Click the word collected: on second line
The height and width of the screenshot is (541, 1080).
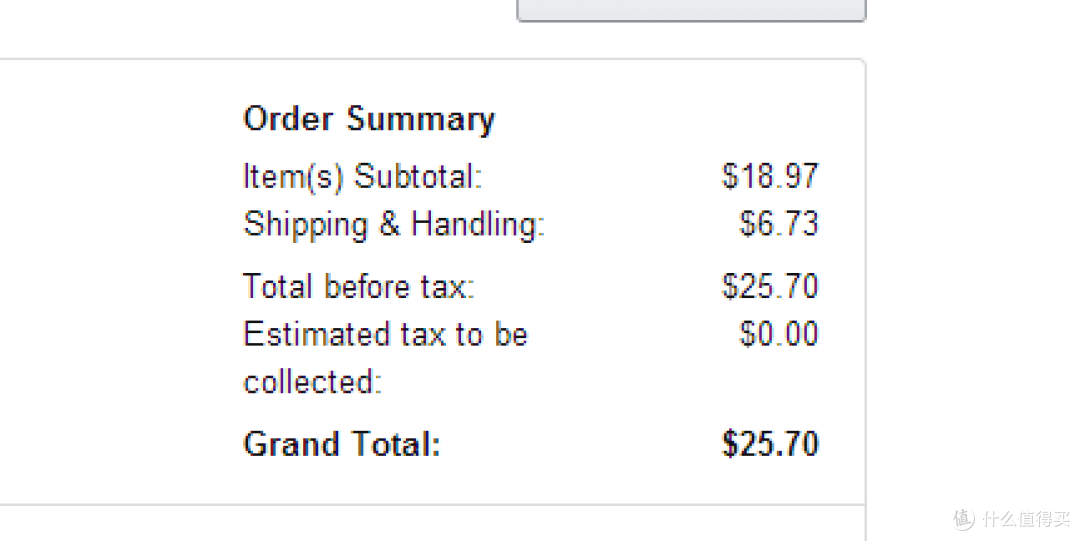tap(313, 382)
